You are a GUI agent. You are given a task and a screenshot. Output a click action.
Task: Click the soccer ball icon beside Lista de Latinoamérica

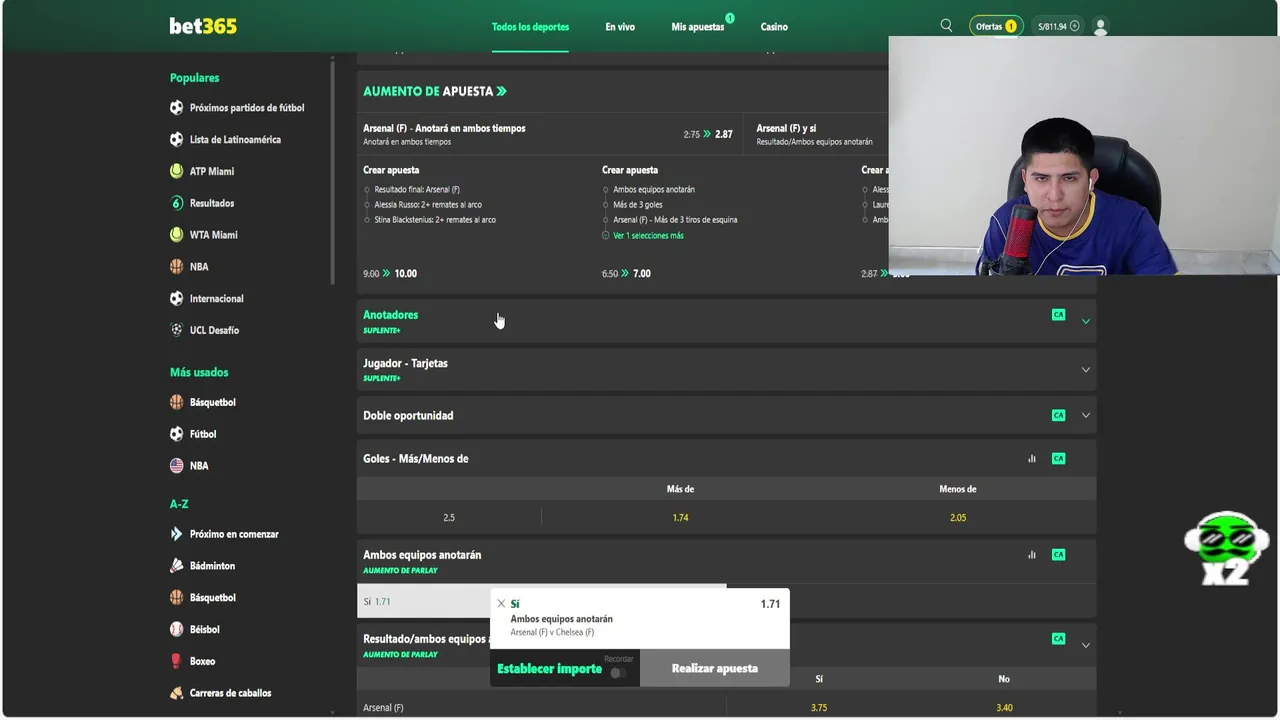pyautogui.click(x=177, y=140)
